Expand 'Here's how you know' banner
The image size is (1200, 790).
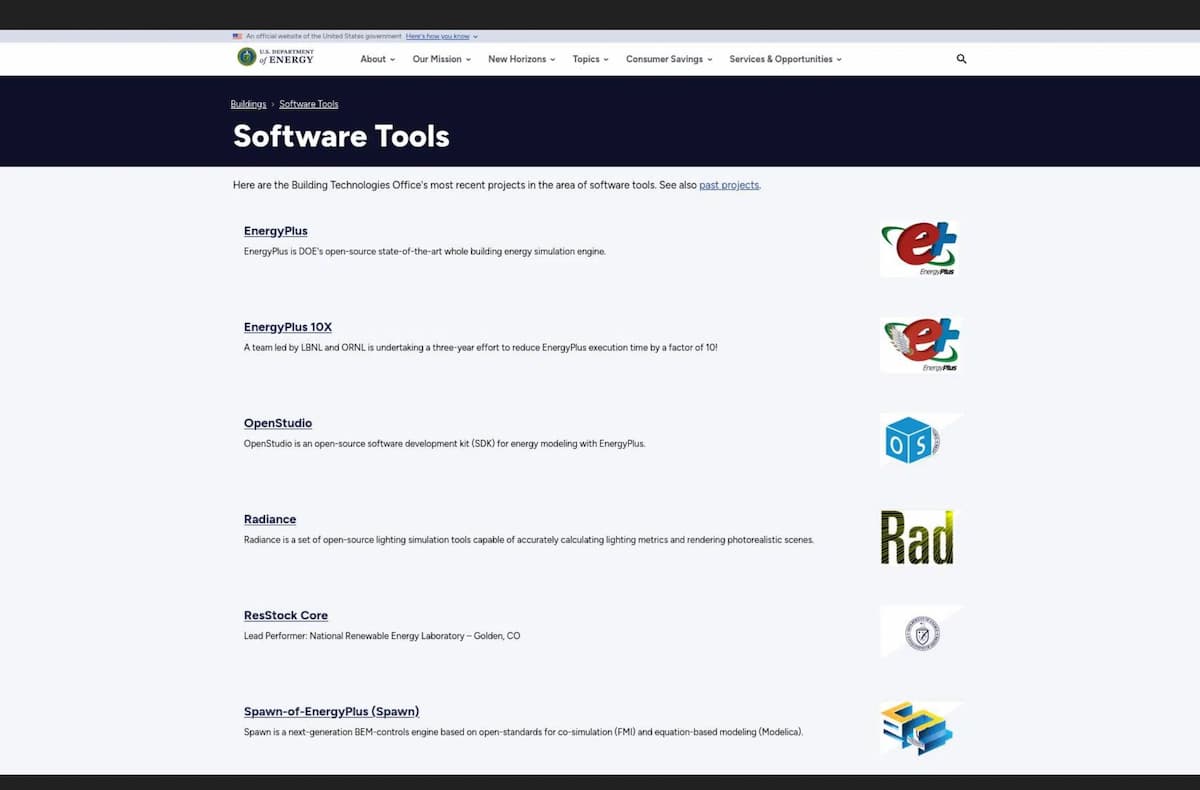point(441,36)
